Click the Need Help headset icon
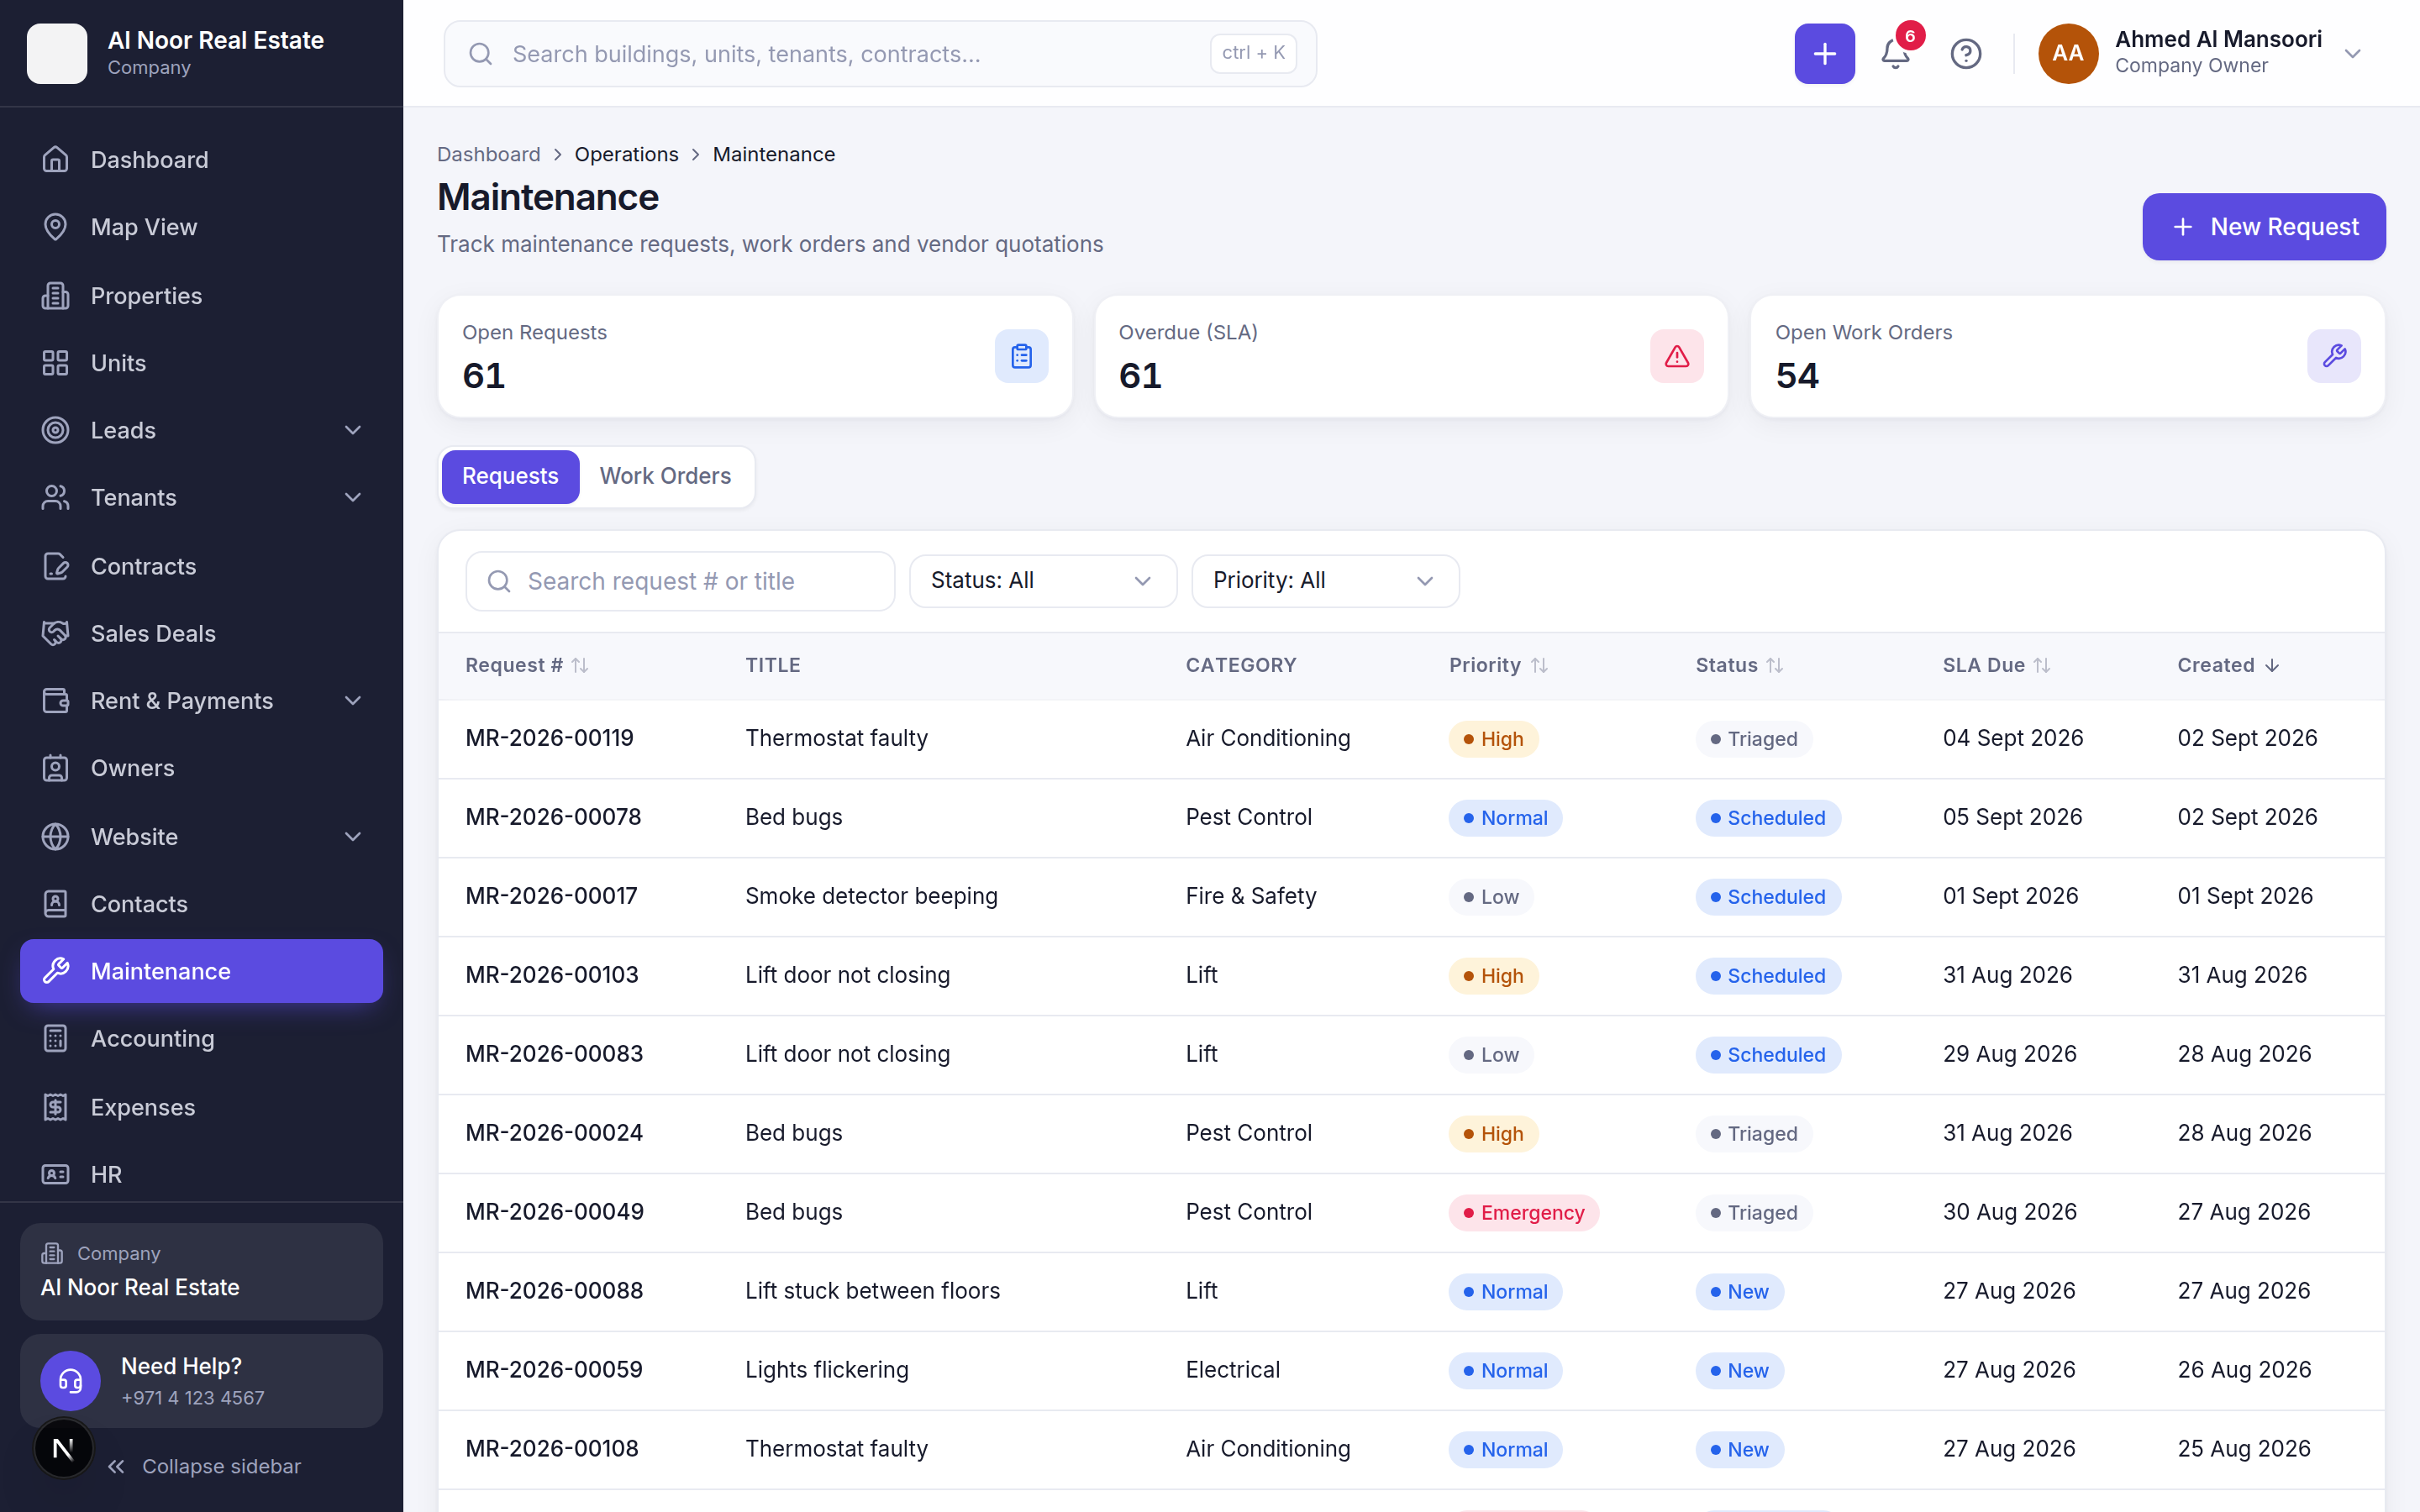The width and height of the screenshot is (2420, 1512). [70, 1381]
